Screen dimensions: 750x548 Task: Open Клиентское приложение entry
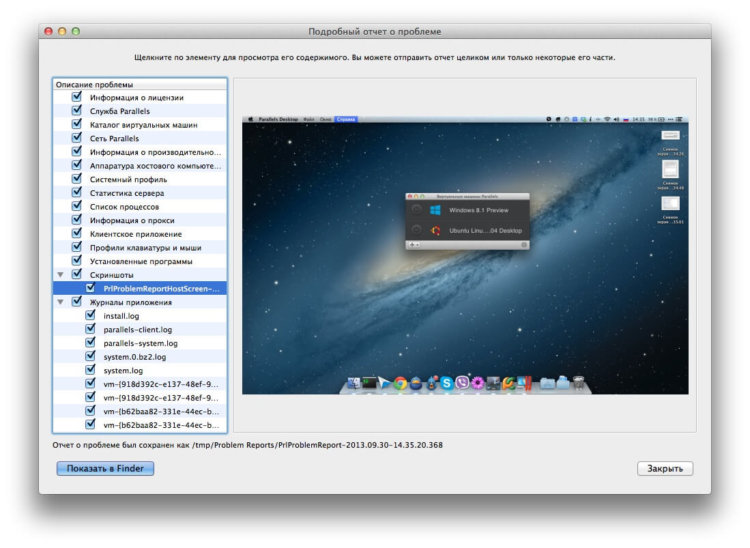pos(140,234)
